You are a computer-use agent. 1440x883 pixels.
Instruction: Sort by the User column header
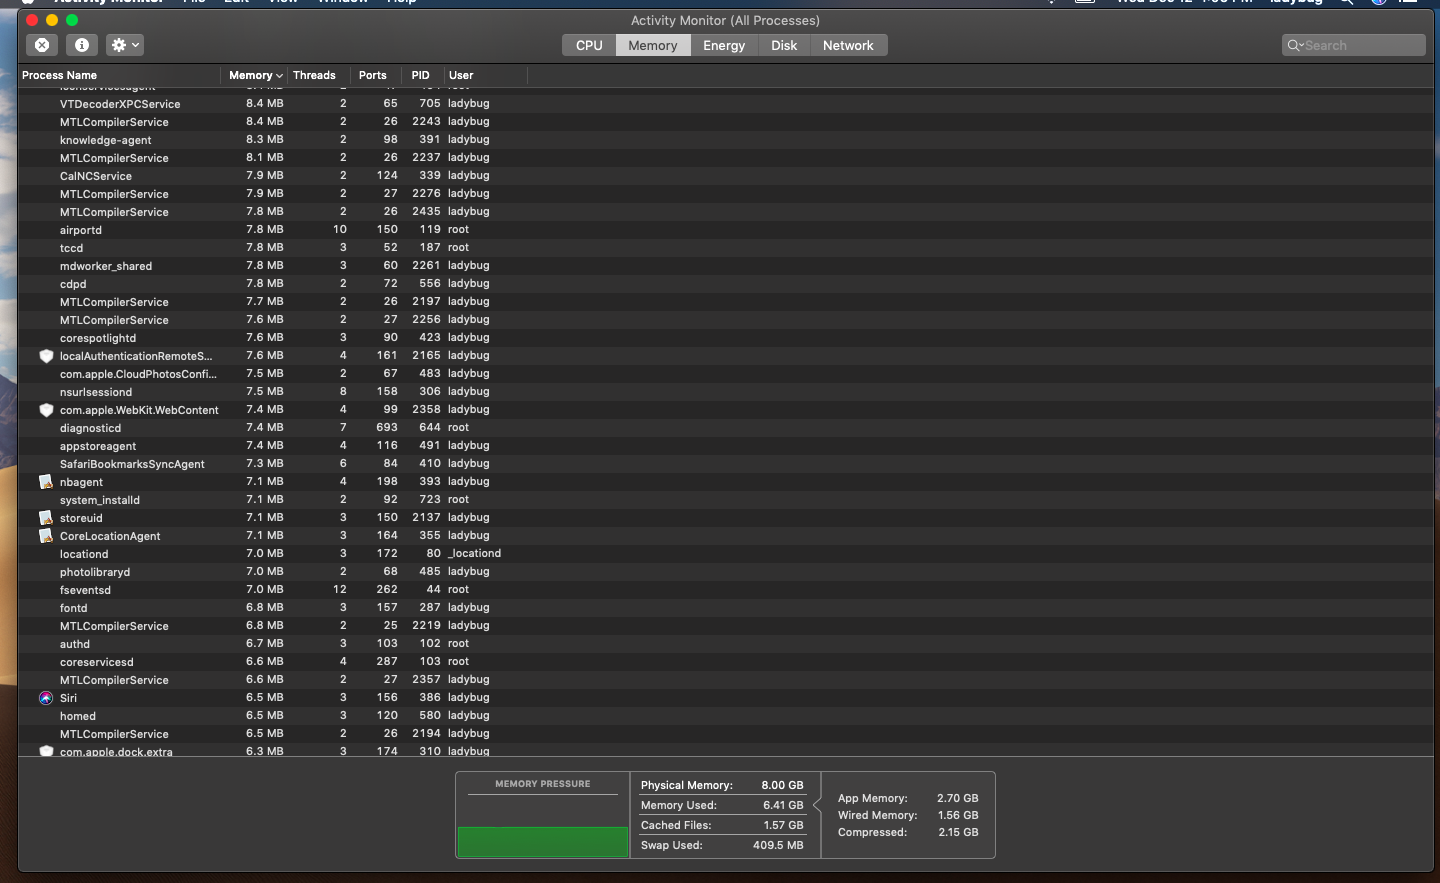[x=485, y=75]
